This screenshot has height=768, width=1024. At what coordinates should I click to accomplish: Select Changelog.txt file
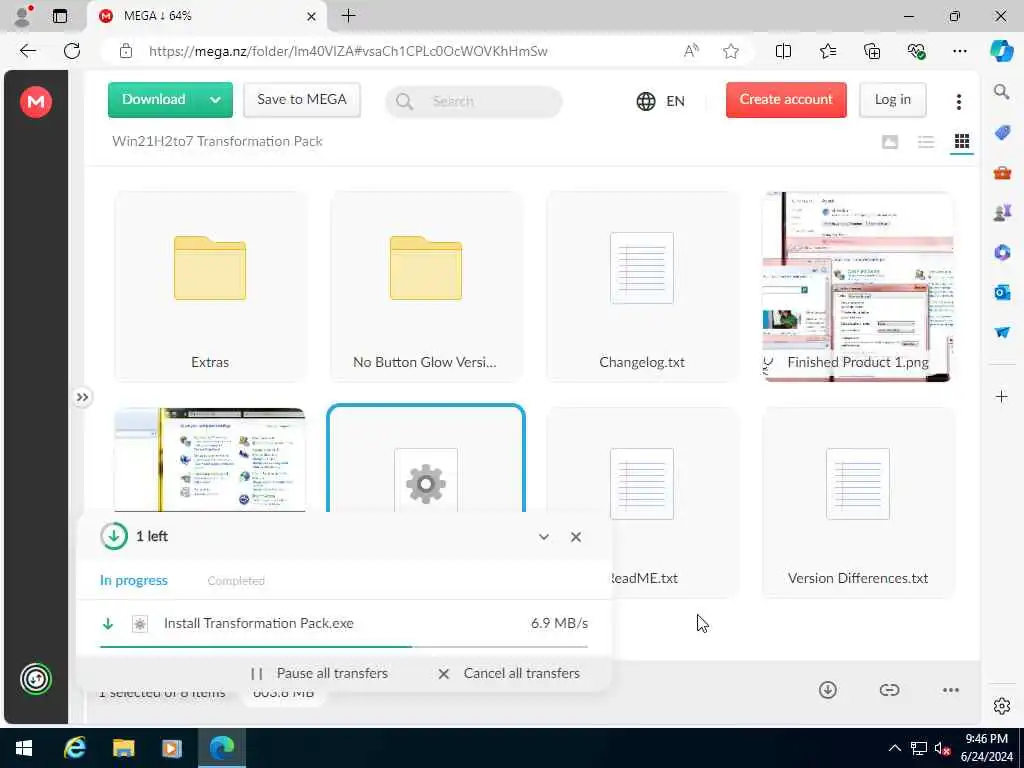tap(642, 286)
